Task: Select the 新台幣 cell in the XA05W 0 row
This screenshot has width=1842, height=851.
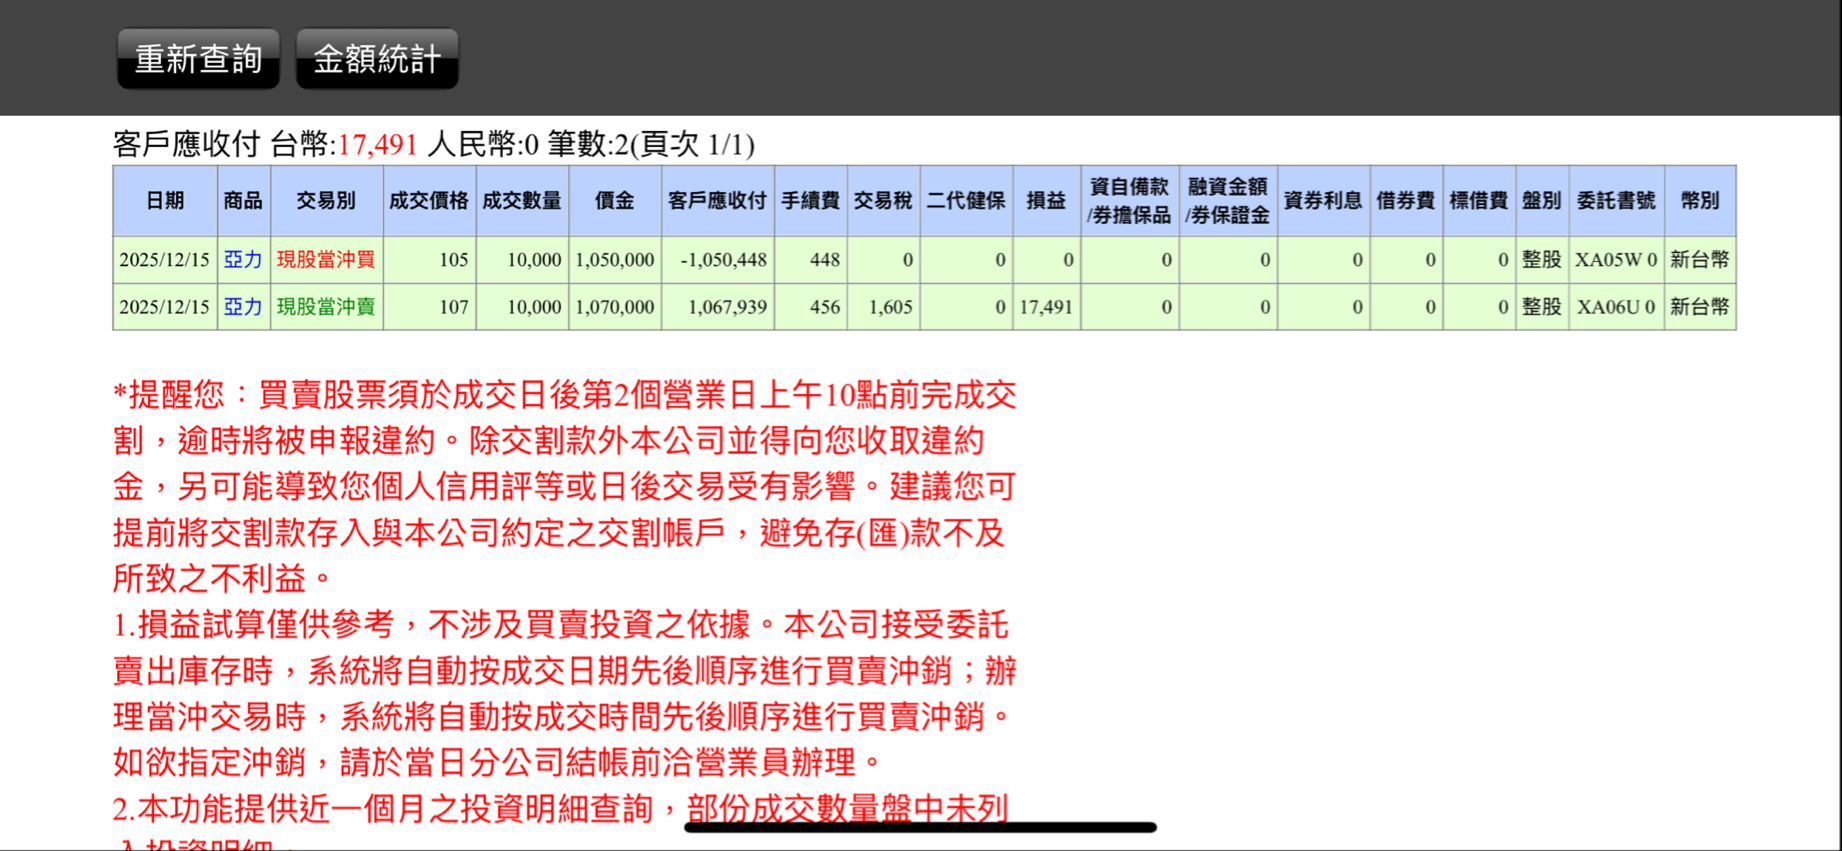Action: click(x=1700, y=260)
